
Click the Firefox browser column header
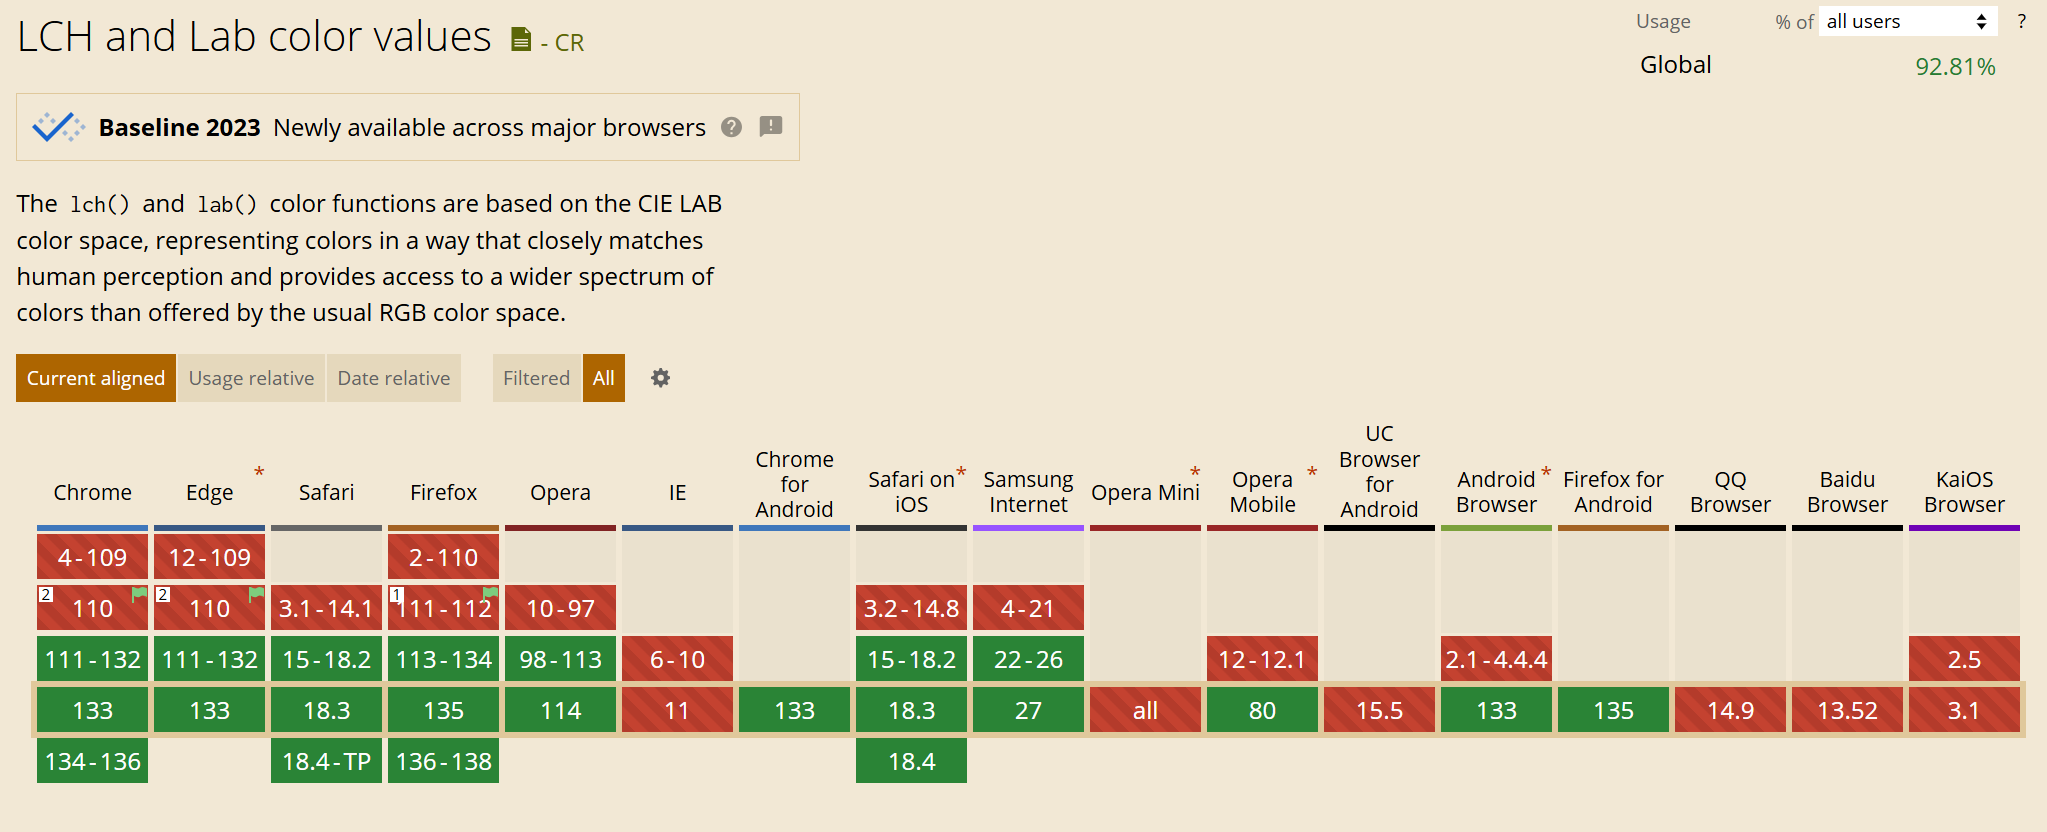click(x=443, y=492)
